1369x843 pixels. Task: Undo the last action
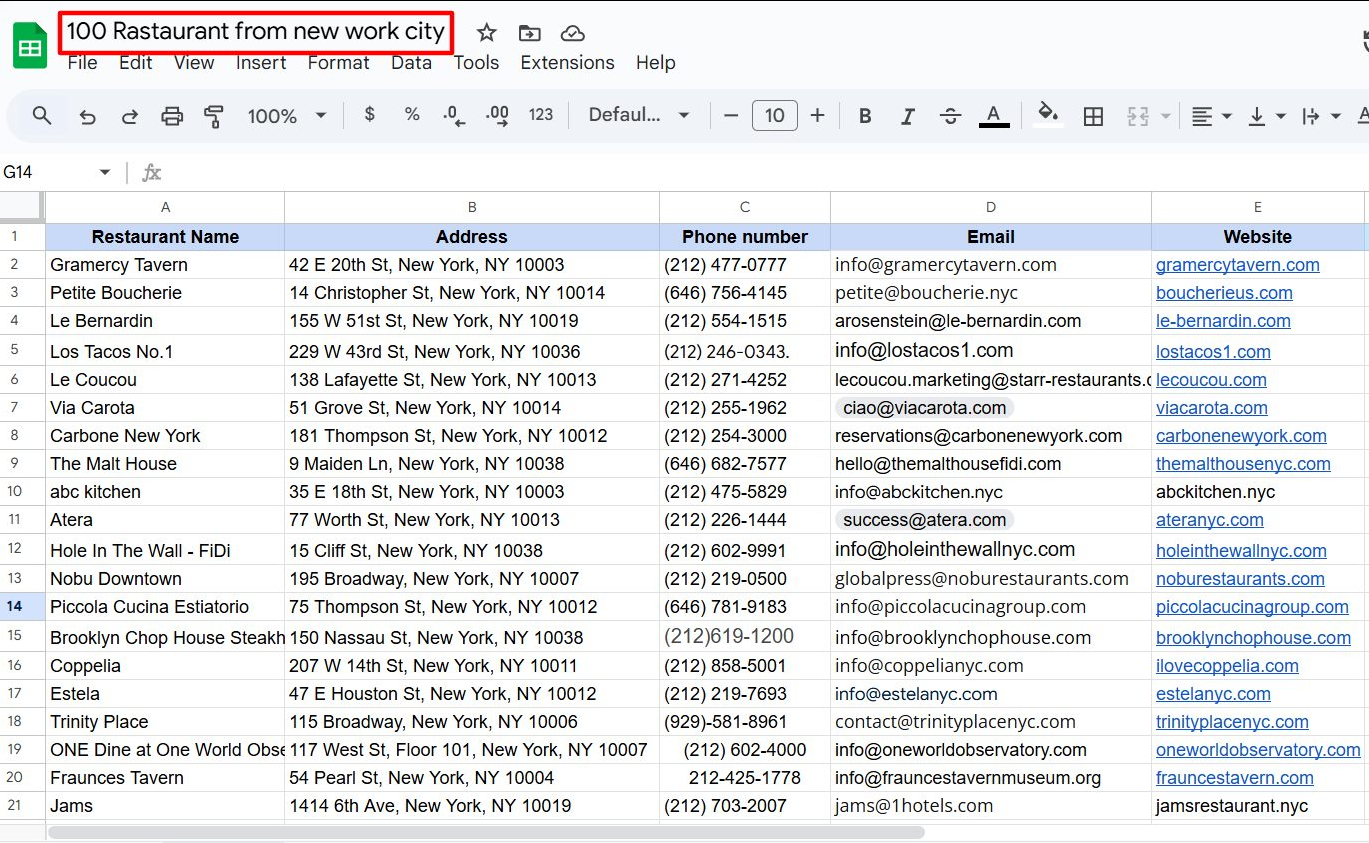click(x=87, y=115)
